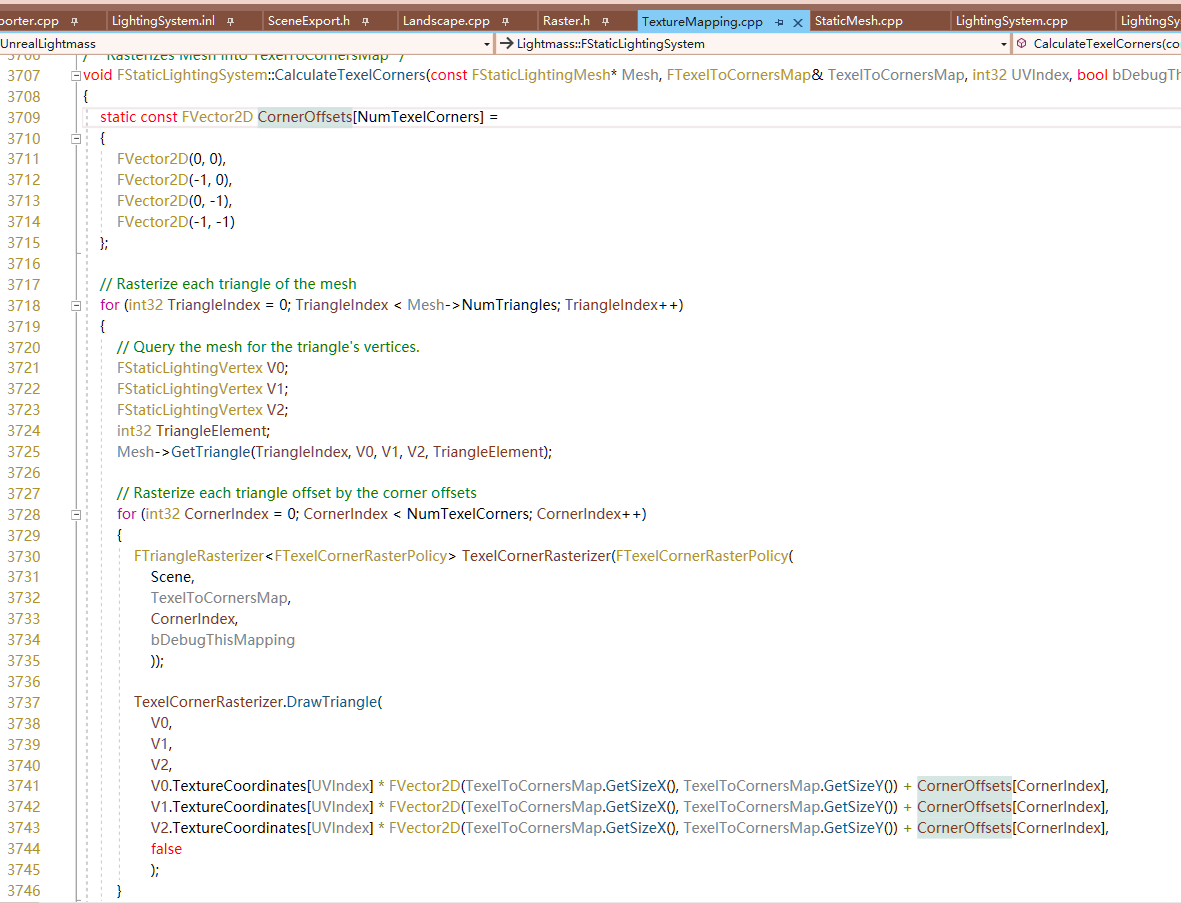Screen dimensions: 1181x903
Task: Pin the SceneExport.h tab
Action: coord(365,22)
